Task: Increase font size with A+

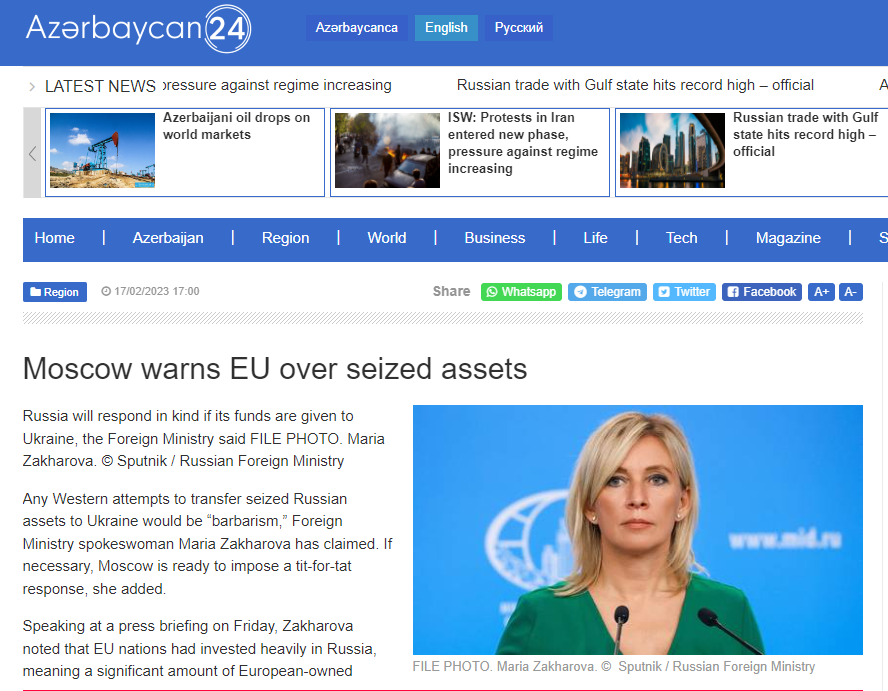Action: [x=821, y=292]
